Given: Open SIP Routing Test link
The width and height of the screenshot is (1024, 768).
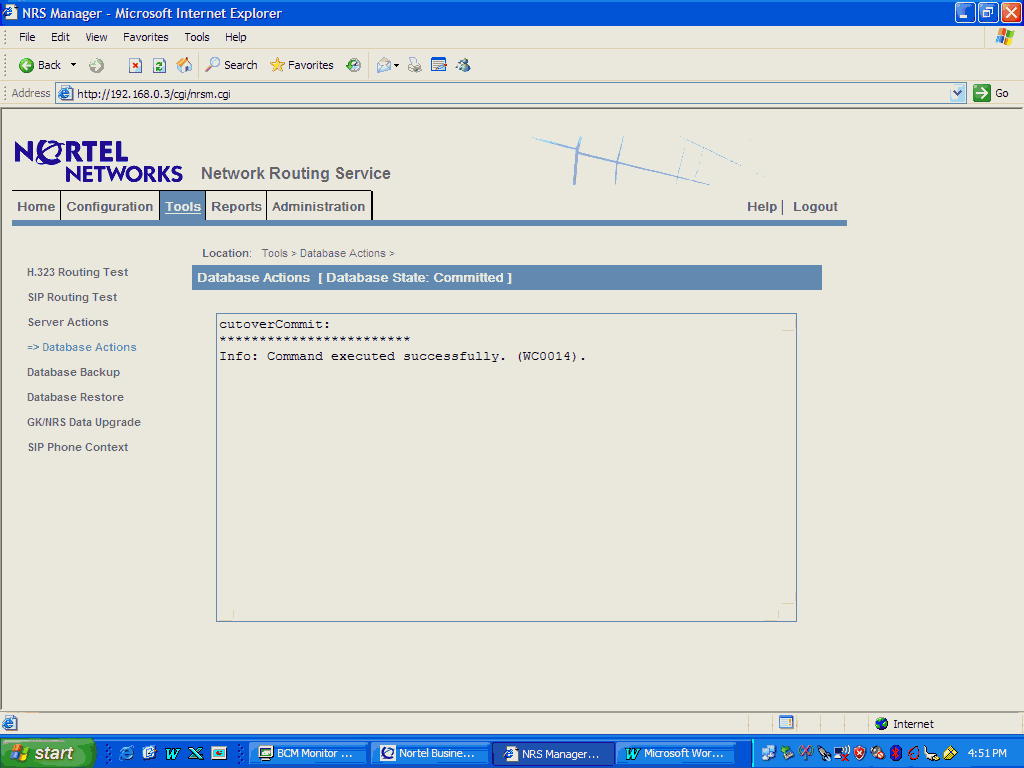Looking at the screenshot, I should click(x=72, y=297).
